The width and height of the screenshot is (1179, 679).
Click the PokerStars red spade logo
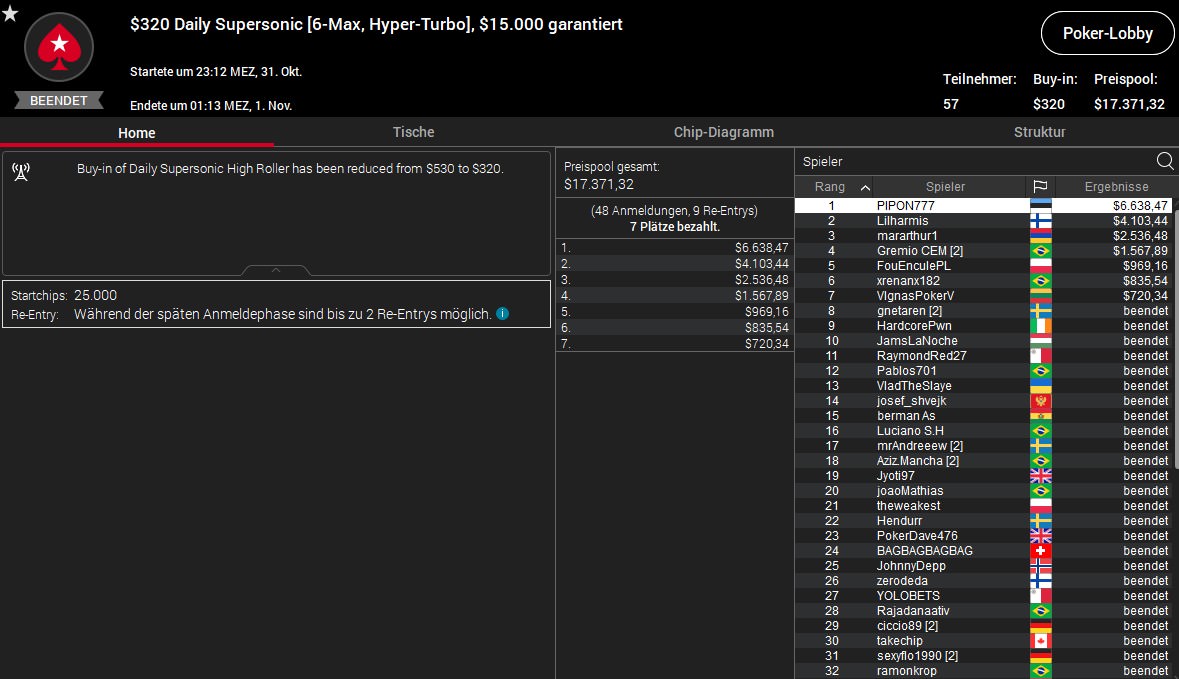[x=59, y=47]
